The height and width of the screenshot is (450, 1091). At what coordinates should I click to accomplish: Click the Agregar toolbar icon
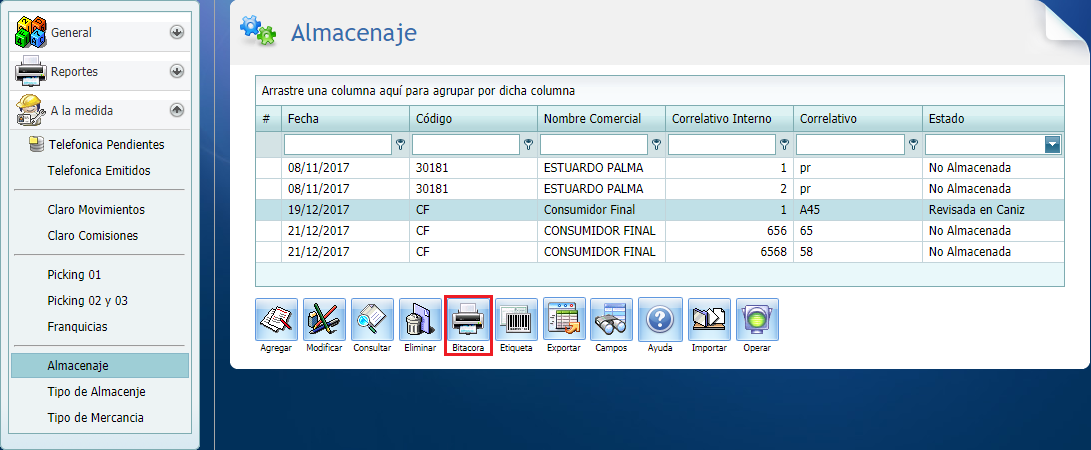pos(276,320)
